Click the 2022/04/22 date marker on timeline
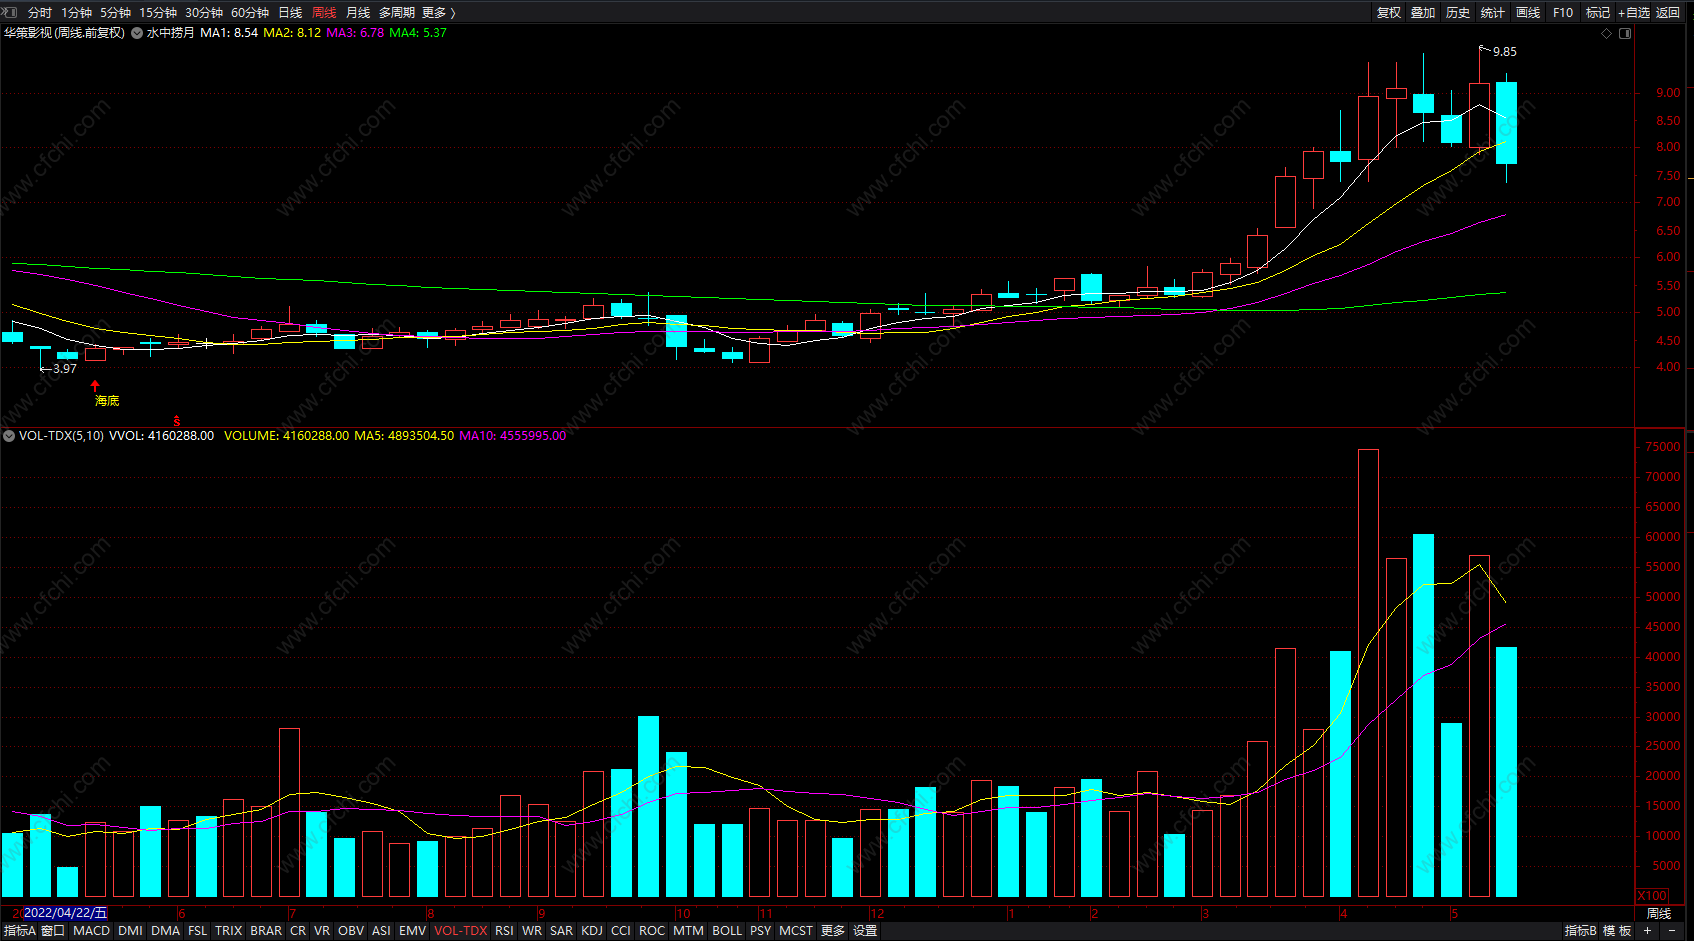 (65, 913)
